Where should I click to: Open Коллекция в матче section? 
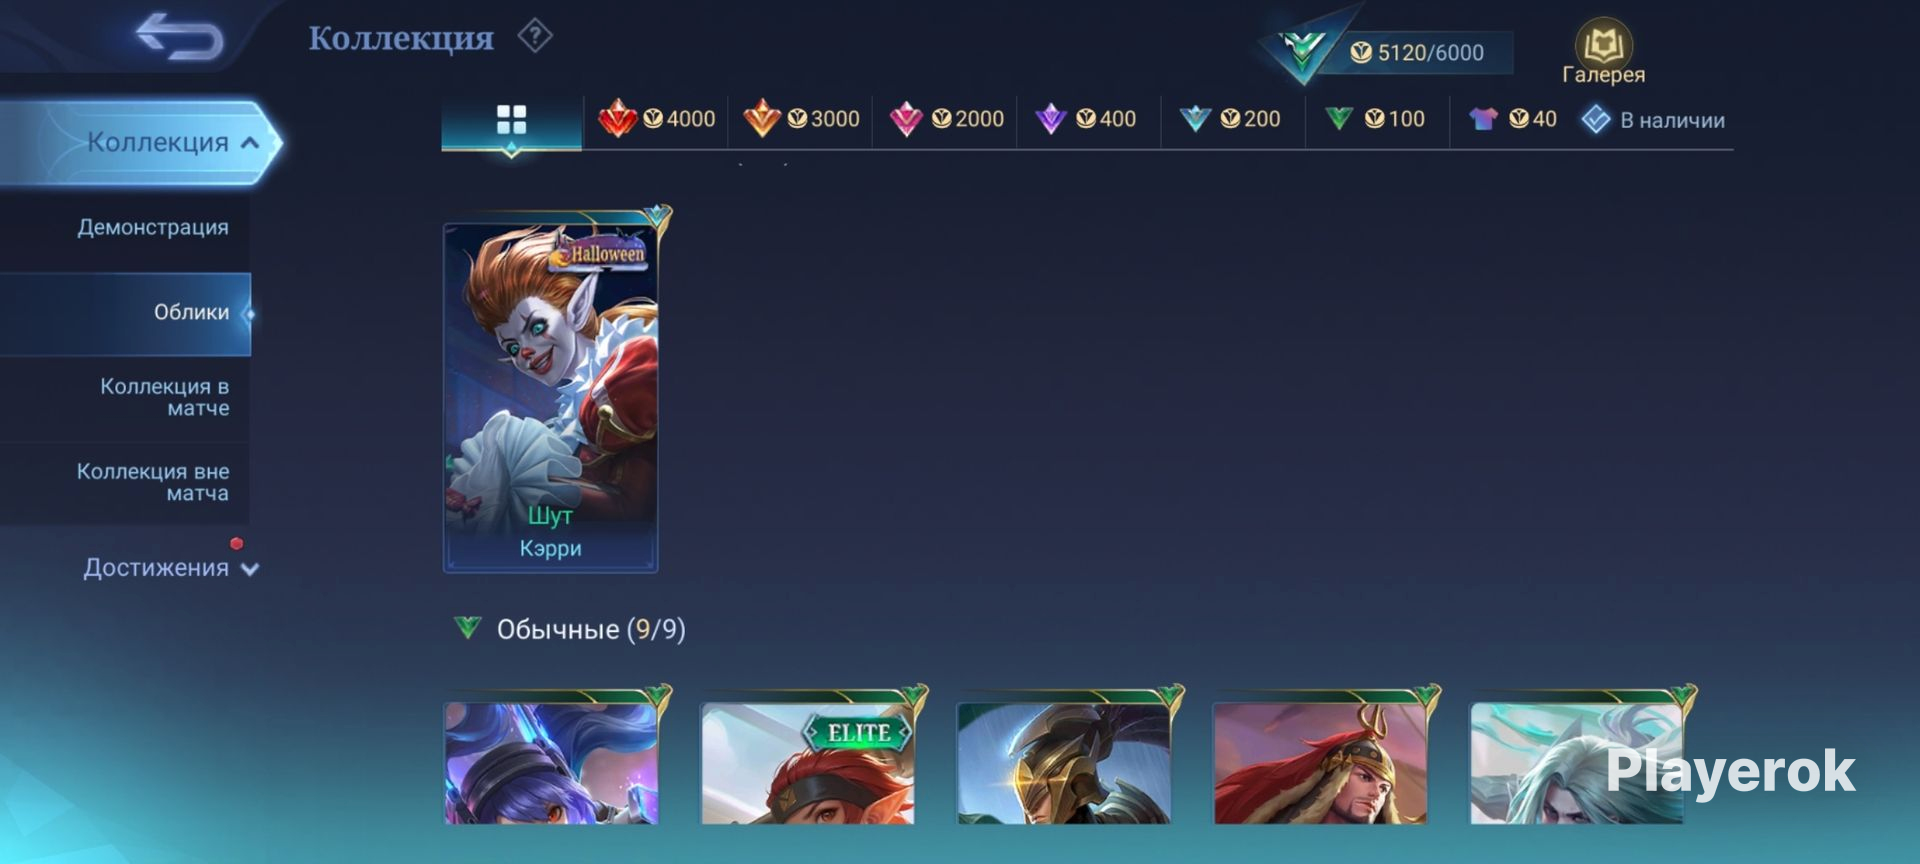click(125, 397)
